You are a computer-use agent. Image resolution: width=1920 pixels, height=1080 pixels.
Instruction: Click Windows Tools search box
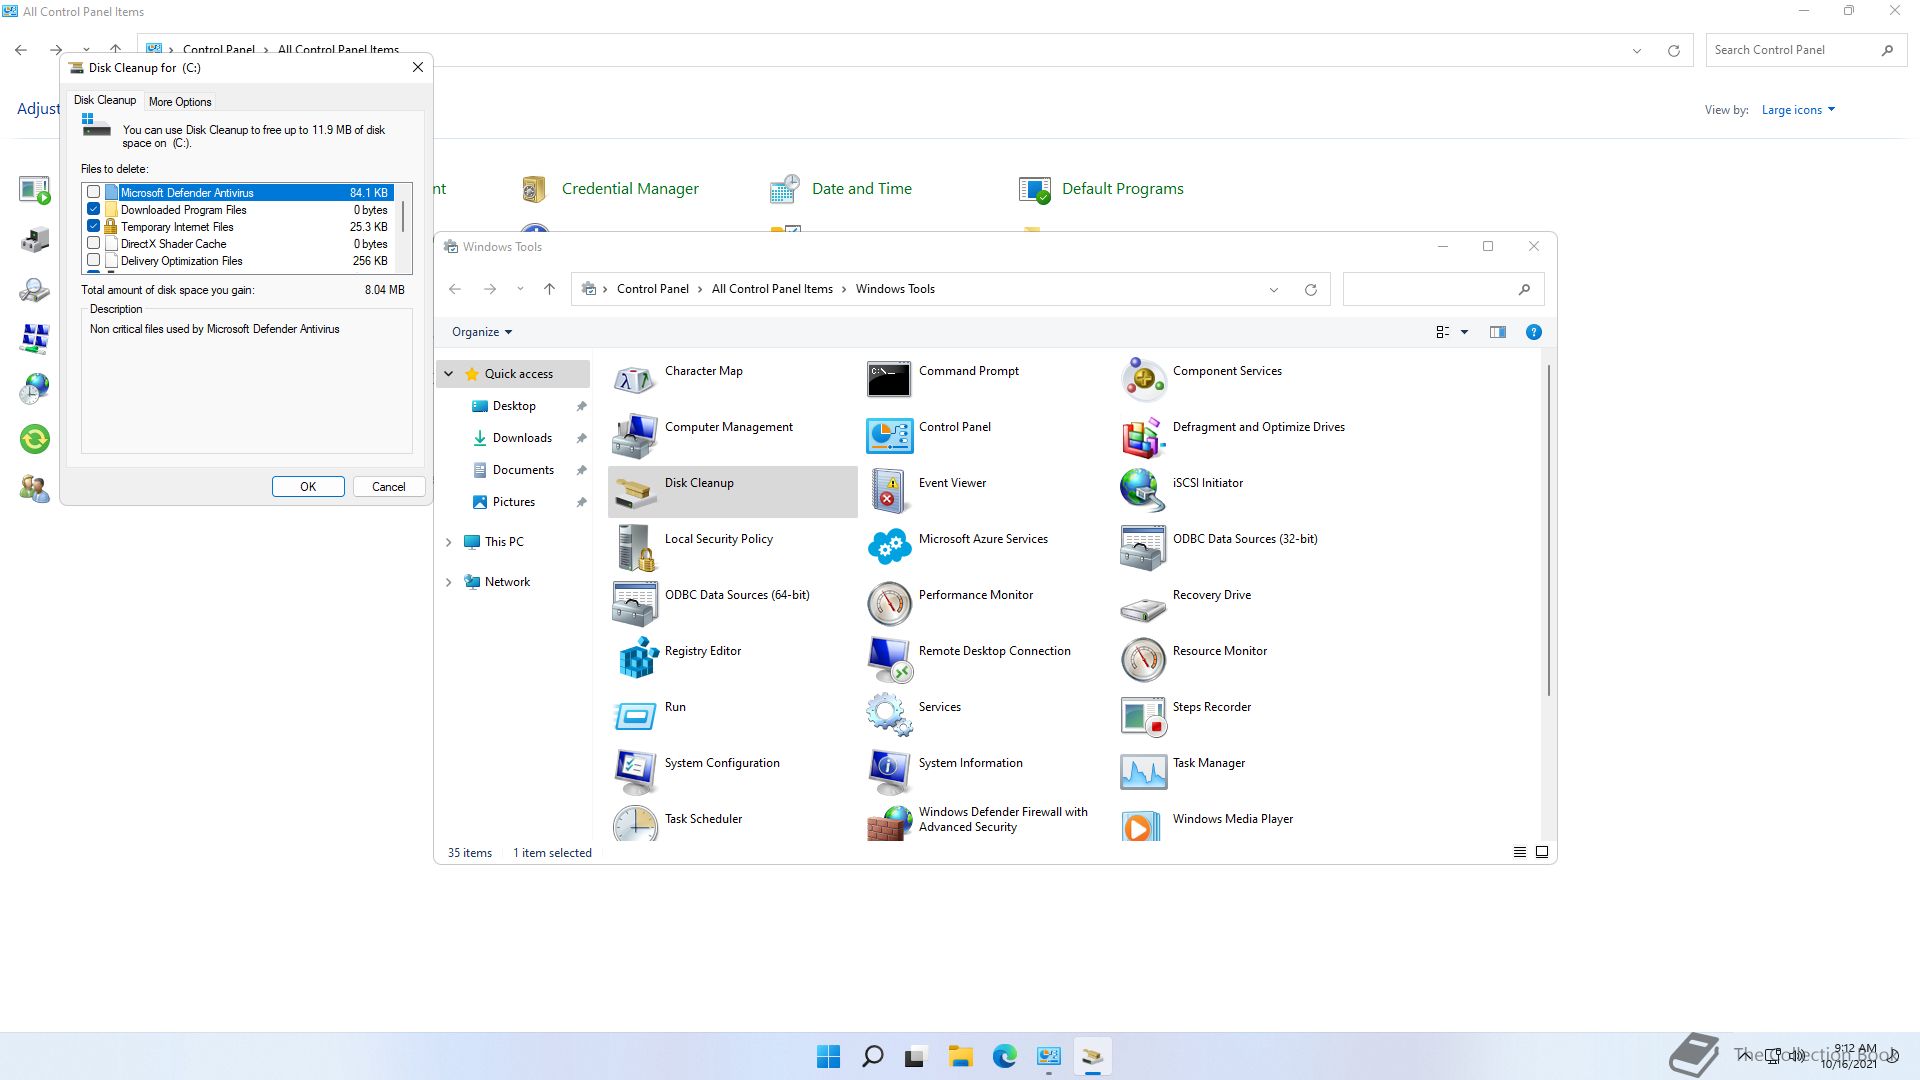point(1443,290)
